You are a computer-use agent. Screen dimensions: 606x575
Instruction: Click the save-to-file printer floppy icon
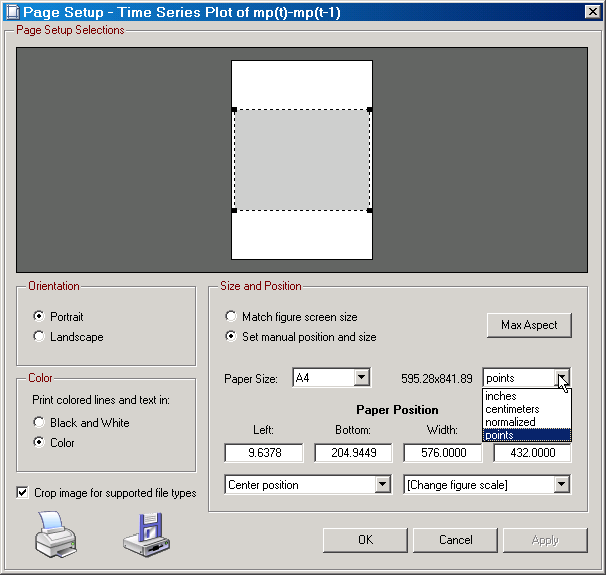click(147, 534)
